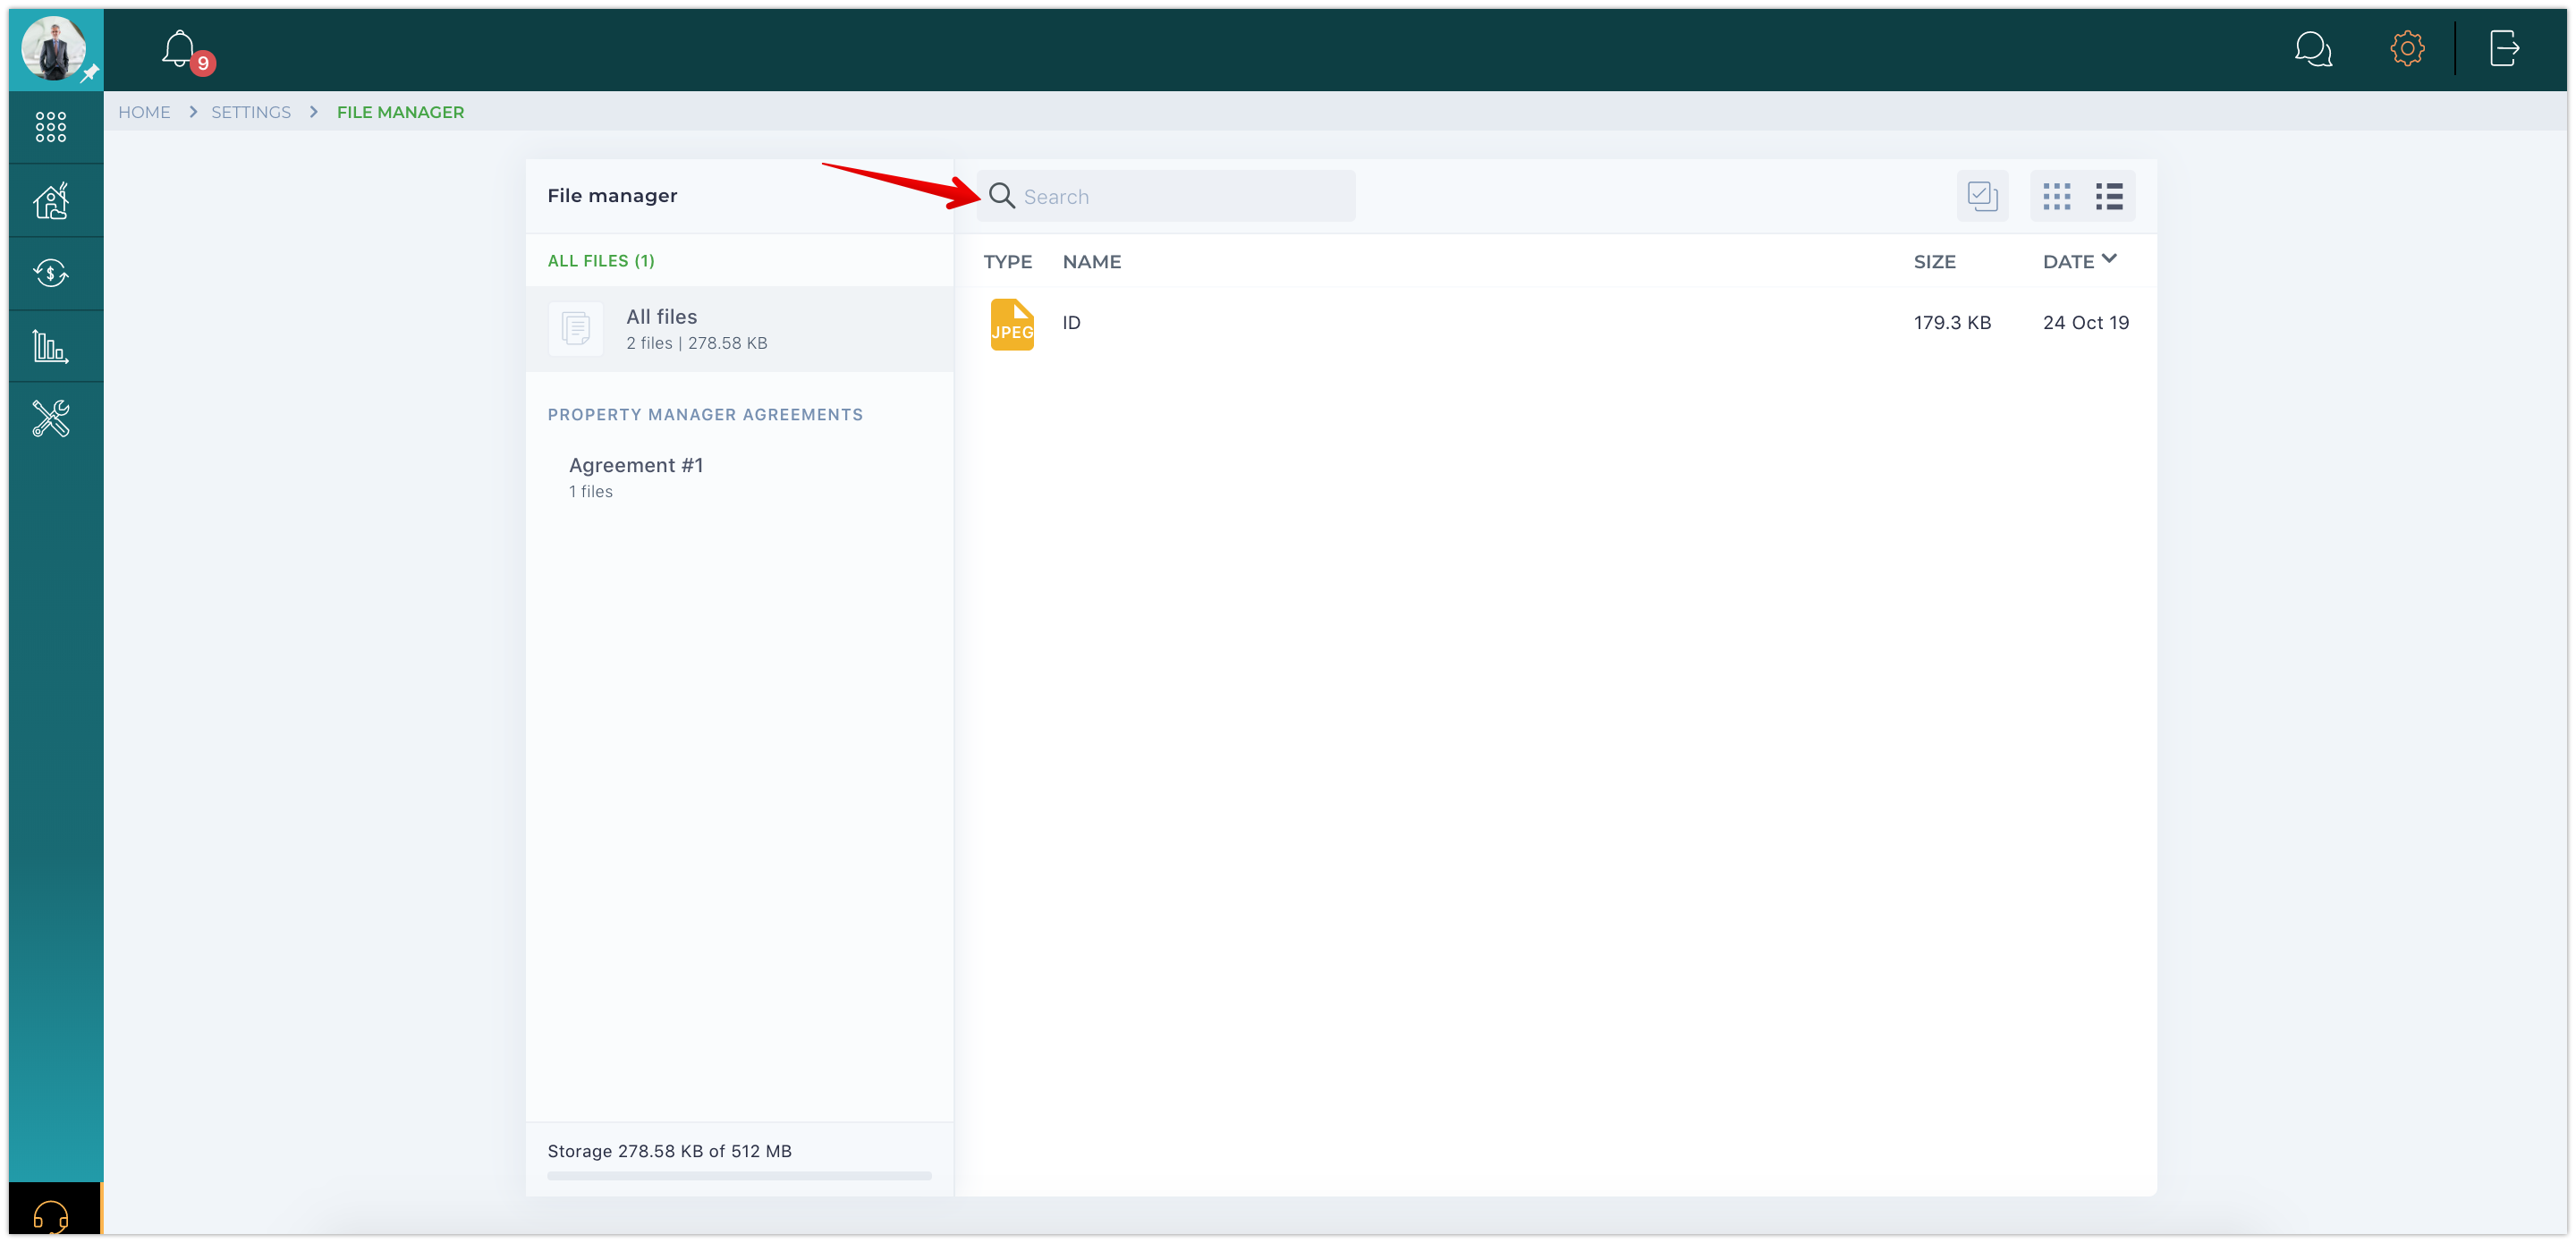This screenshot has height=1243, width=2576.
Task: Sort by the SIZE column header
Action: (x=1934, y=262)
